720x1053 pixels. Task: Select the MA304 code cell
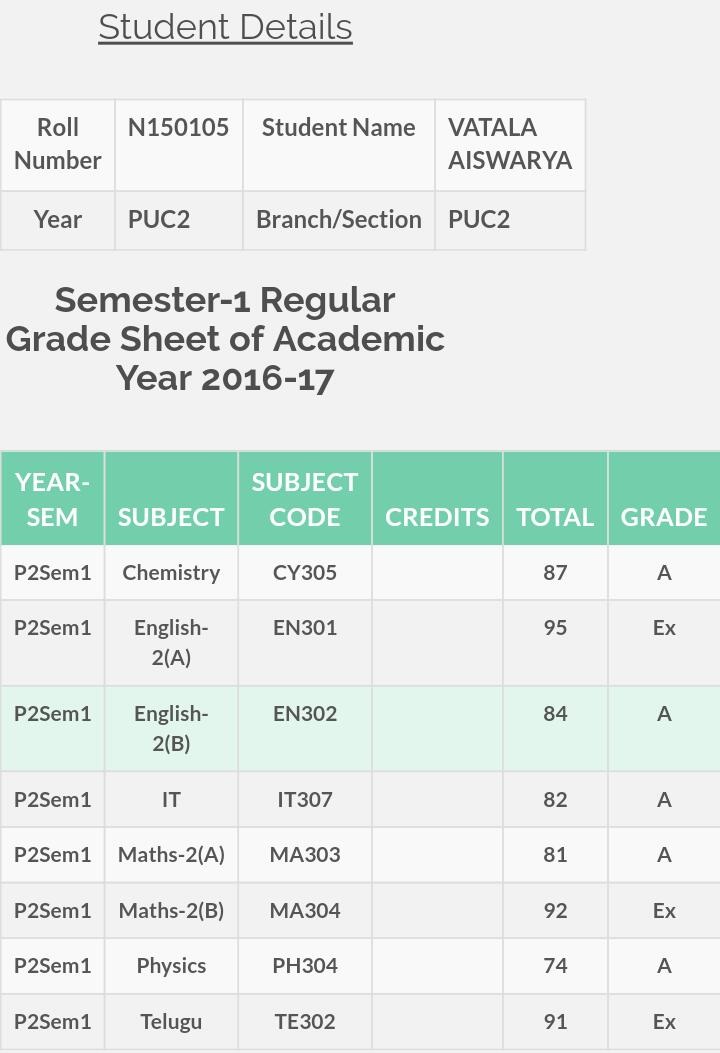click(304, 911)
